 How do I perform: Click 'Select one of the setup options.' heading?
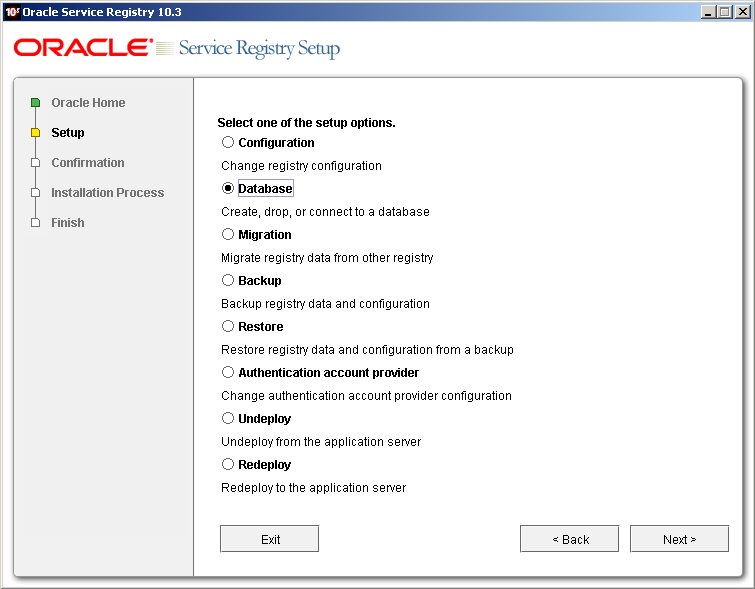click(306, 123)
